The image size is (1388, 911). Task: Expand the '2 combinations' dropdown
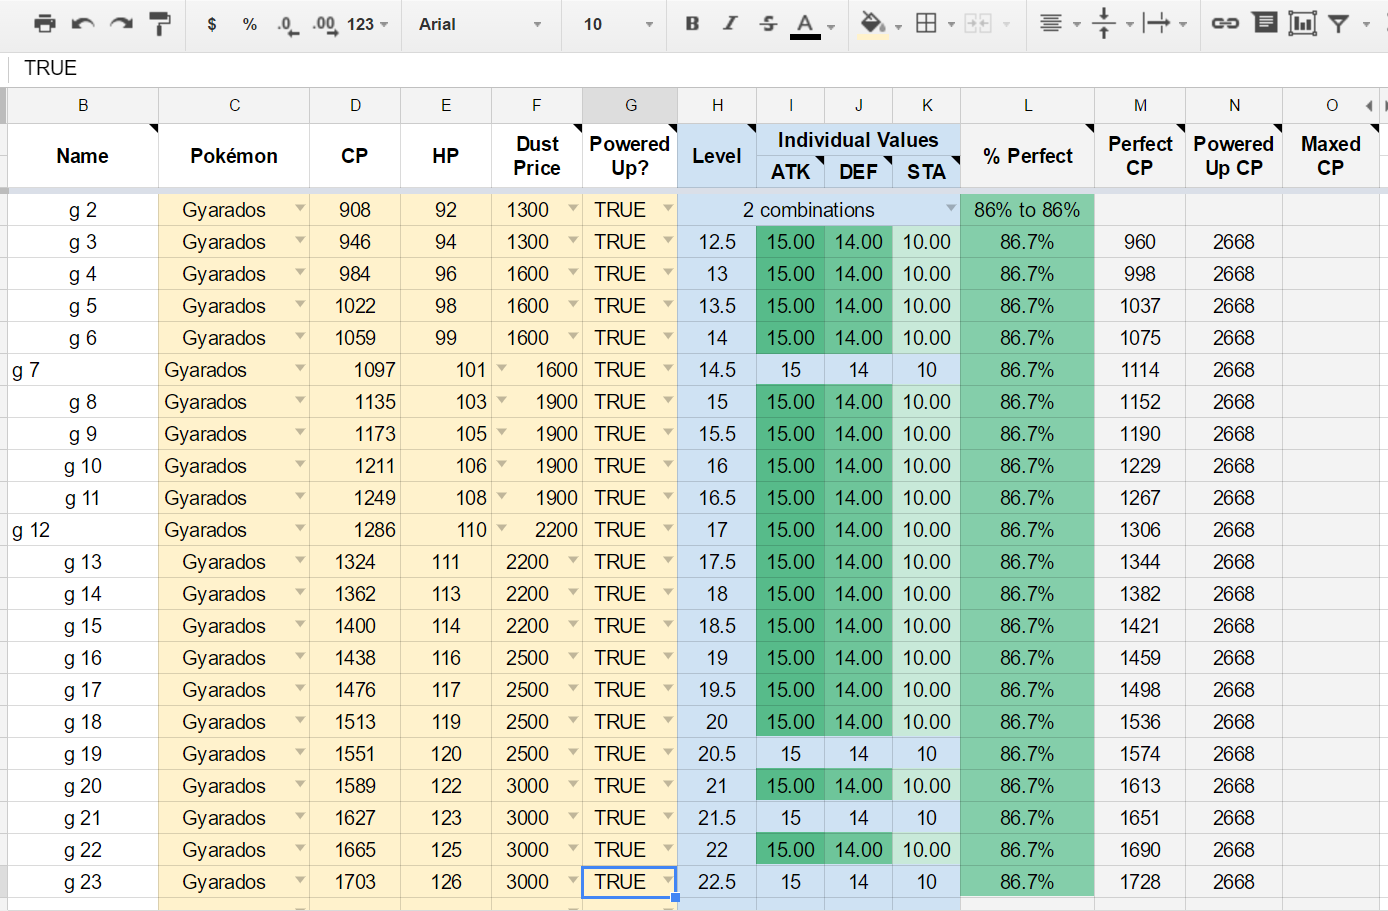(x=951, y=208)
